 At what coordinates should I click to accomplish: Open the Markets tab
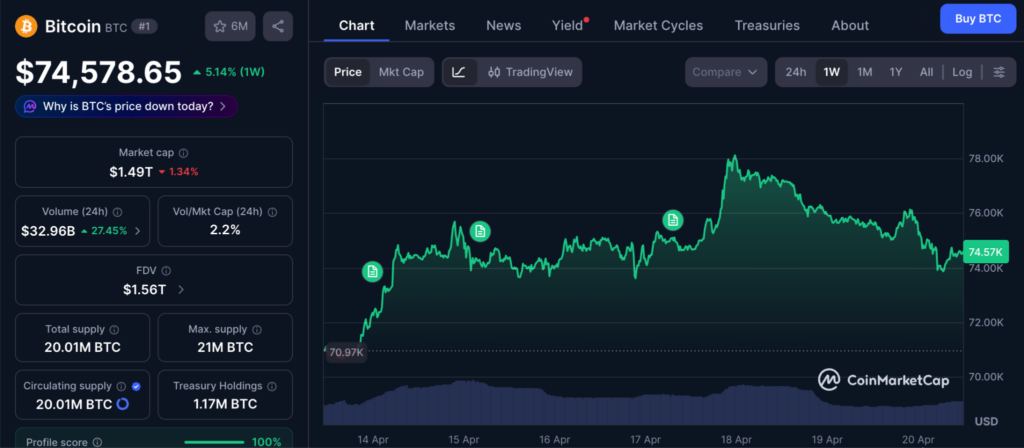click(429, 25)
